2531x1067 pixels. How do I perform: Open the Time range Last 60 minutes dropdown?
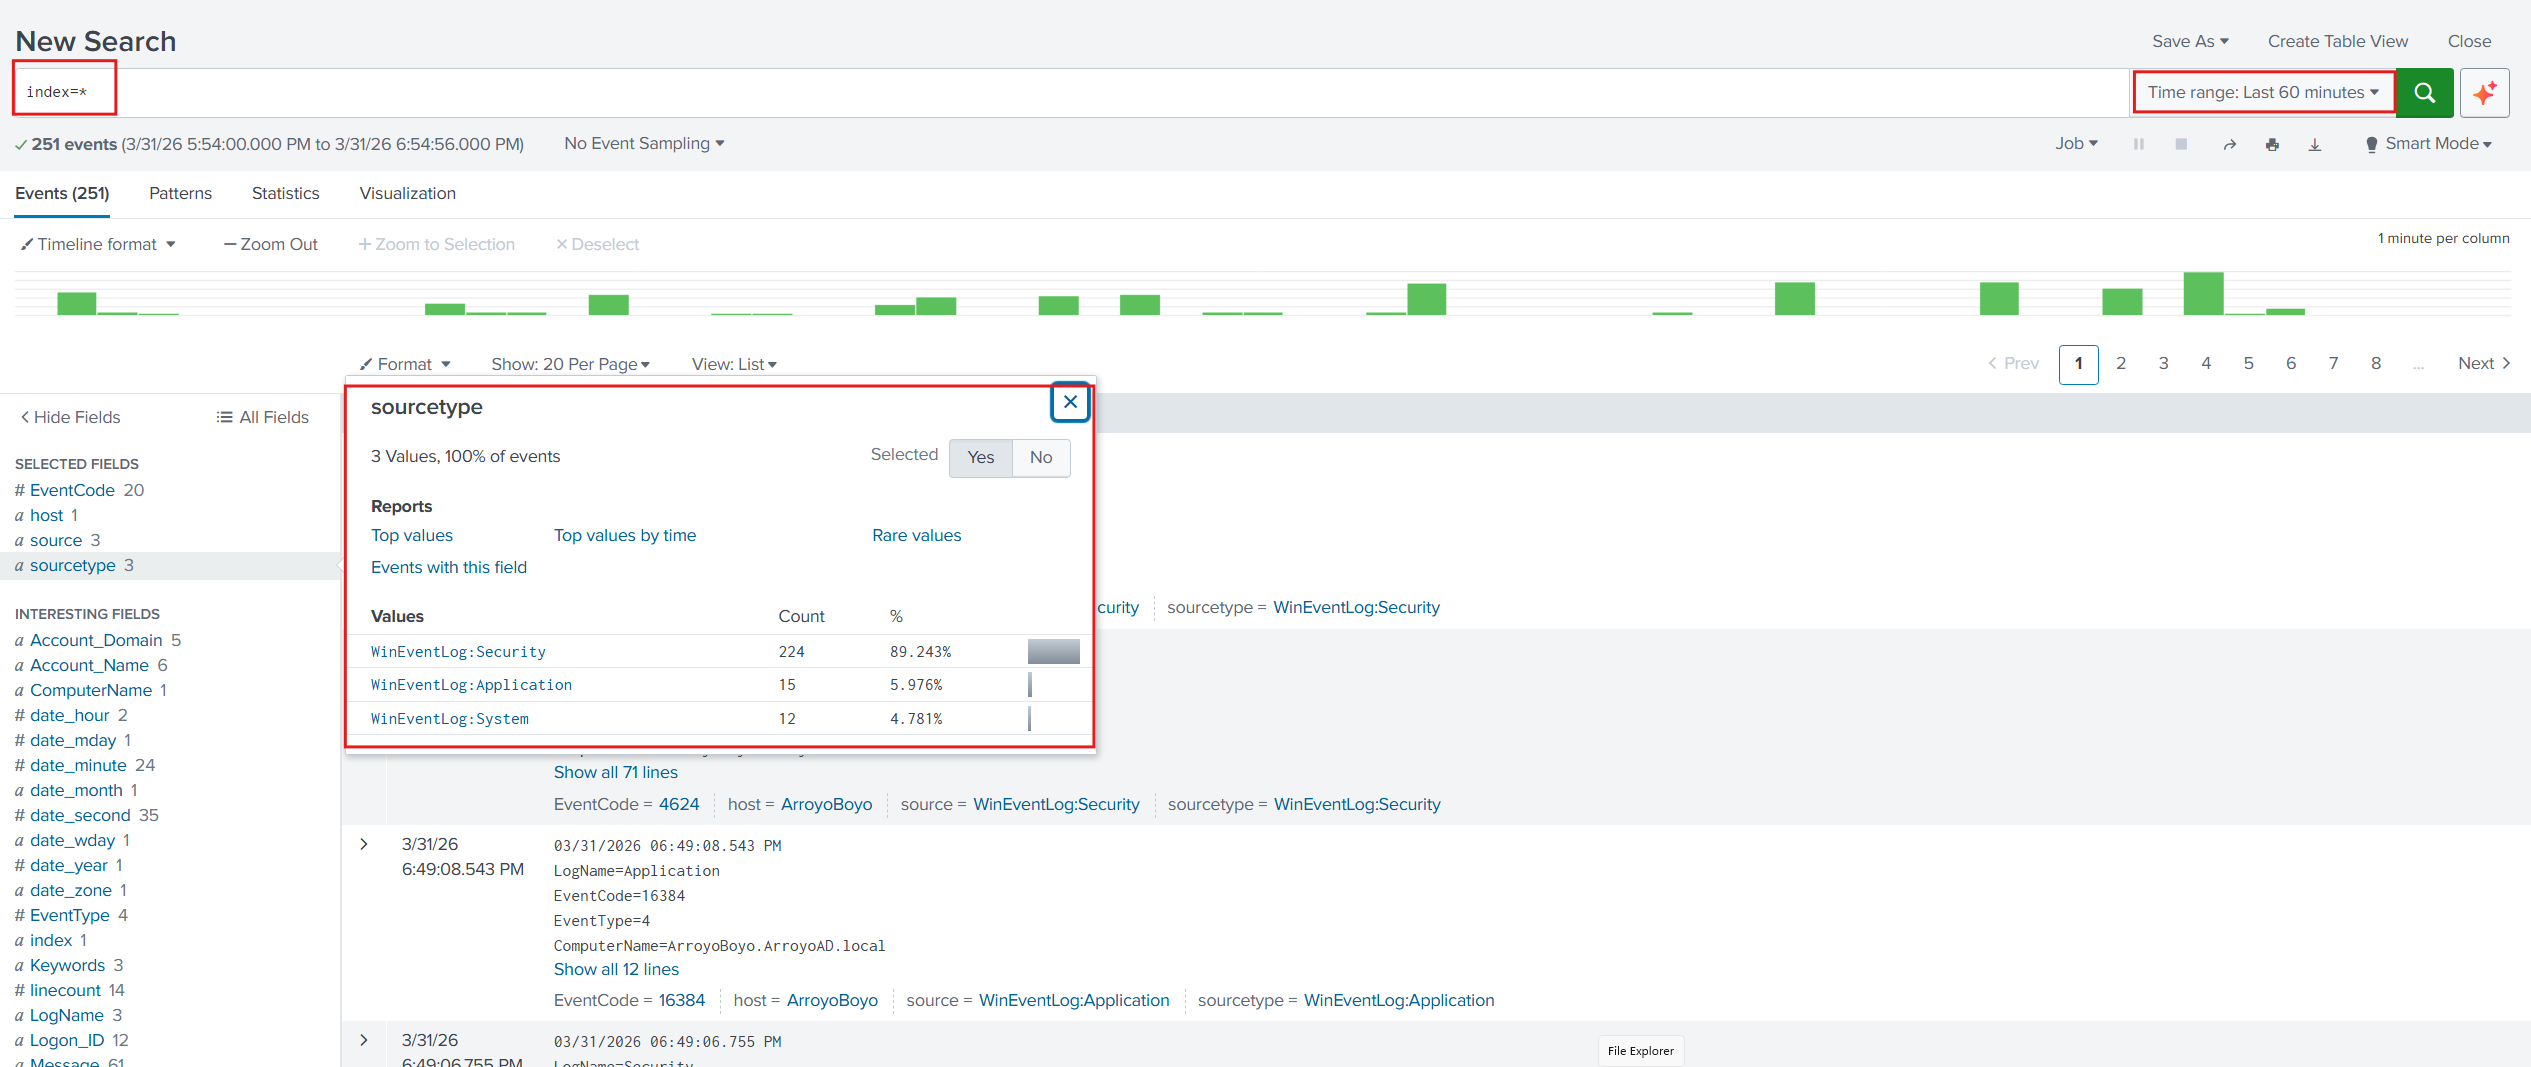[2262, 92]
